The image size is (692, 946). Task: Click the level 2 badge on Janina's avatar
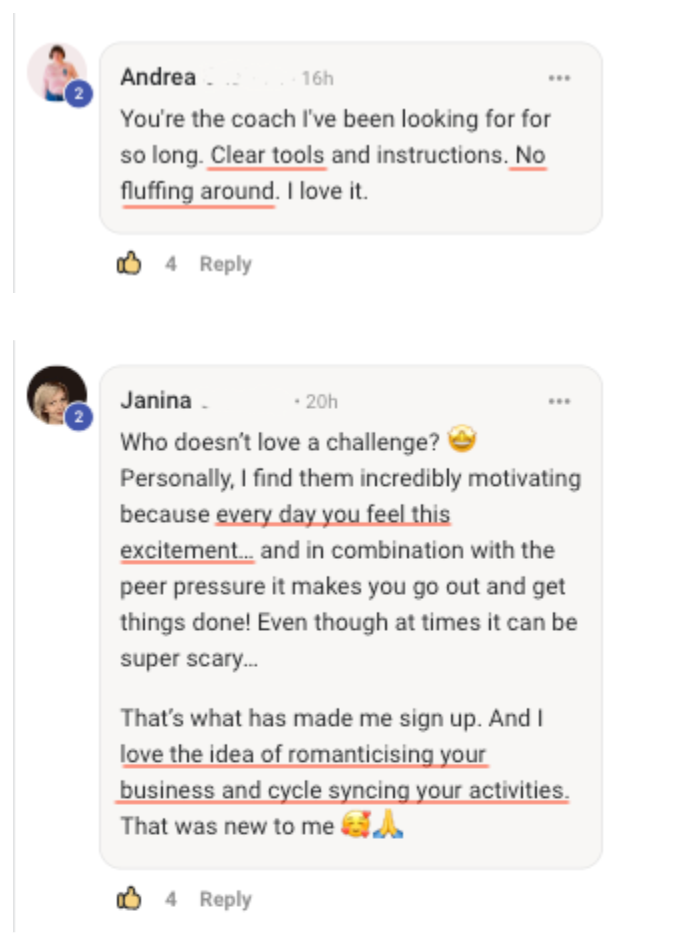click(79, 417)
